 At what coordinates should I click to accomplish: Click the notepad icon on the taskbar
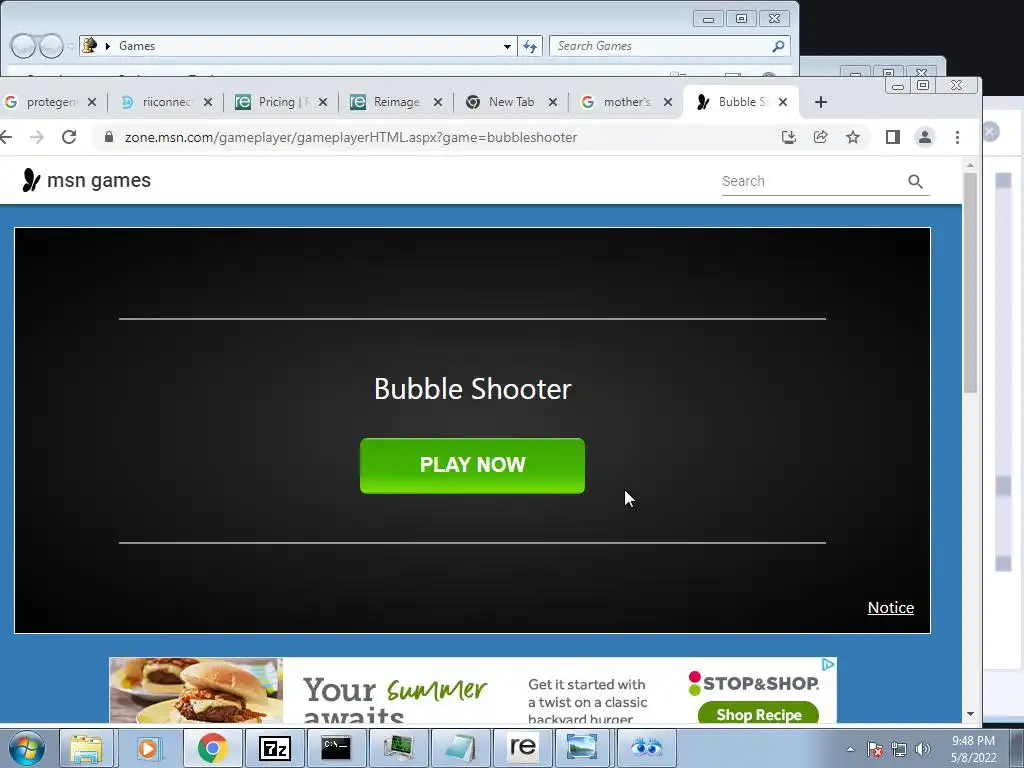tap(460, 748)
